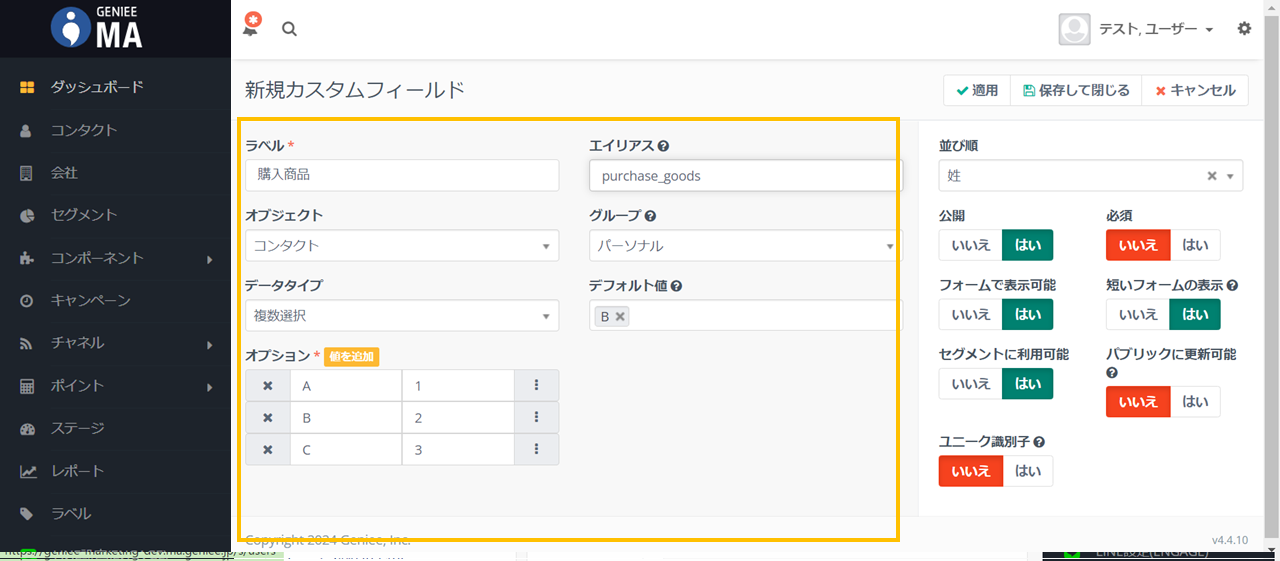
Task: Expand the コンポーネント submenu arrow
Action: [210, 259]
